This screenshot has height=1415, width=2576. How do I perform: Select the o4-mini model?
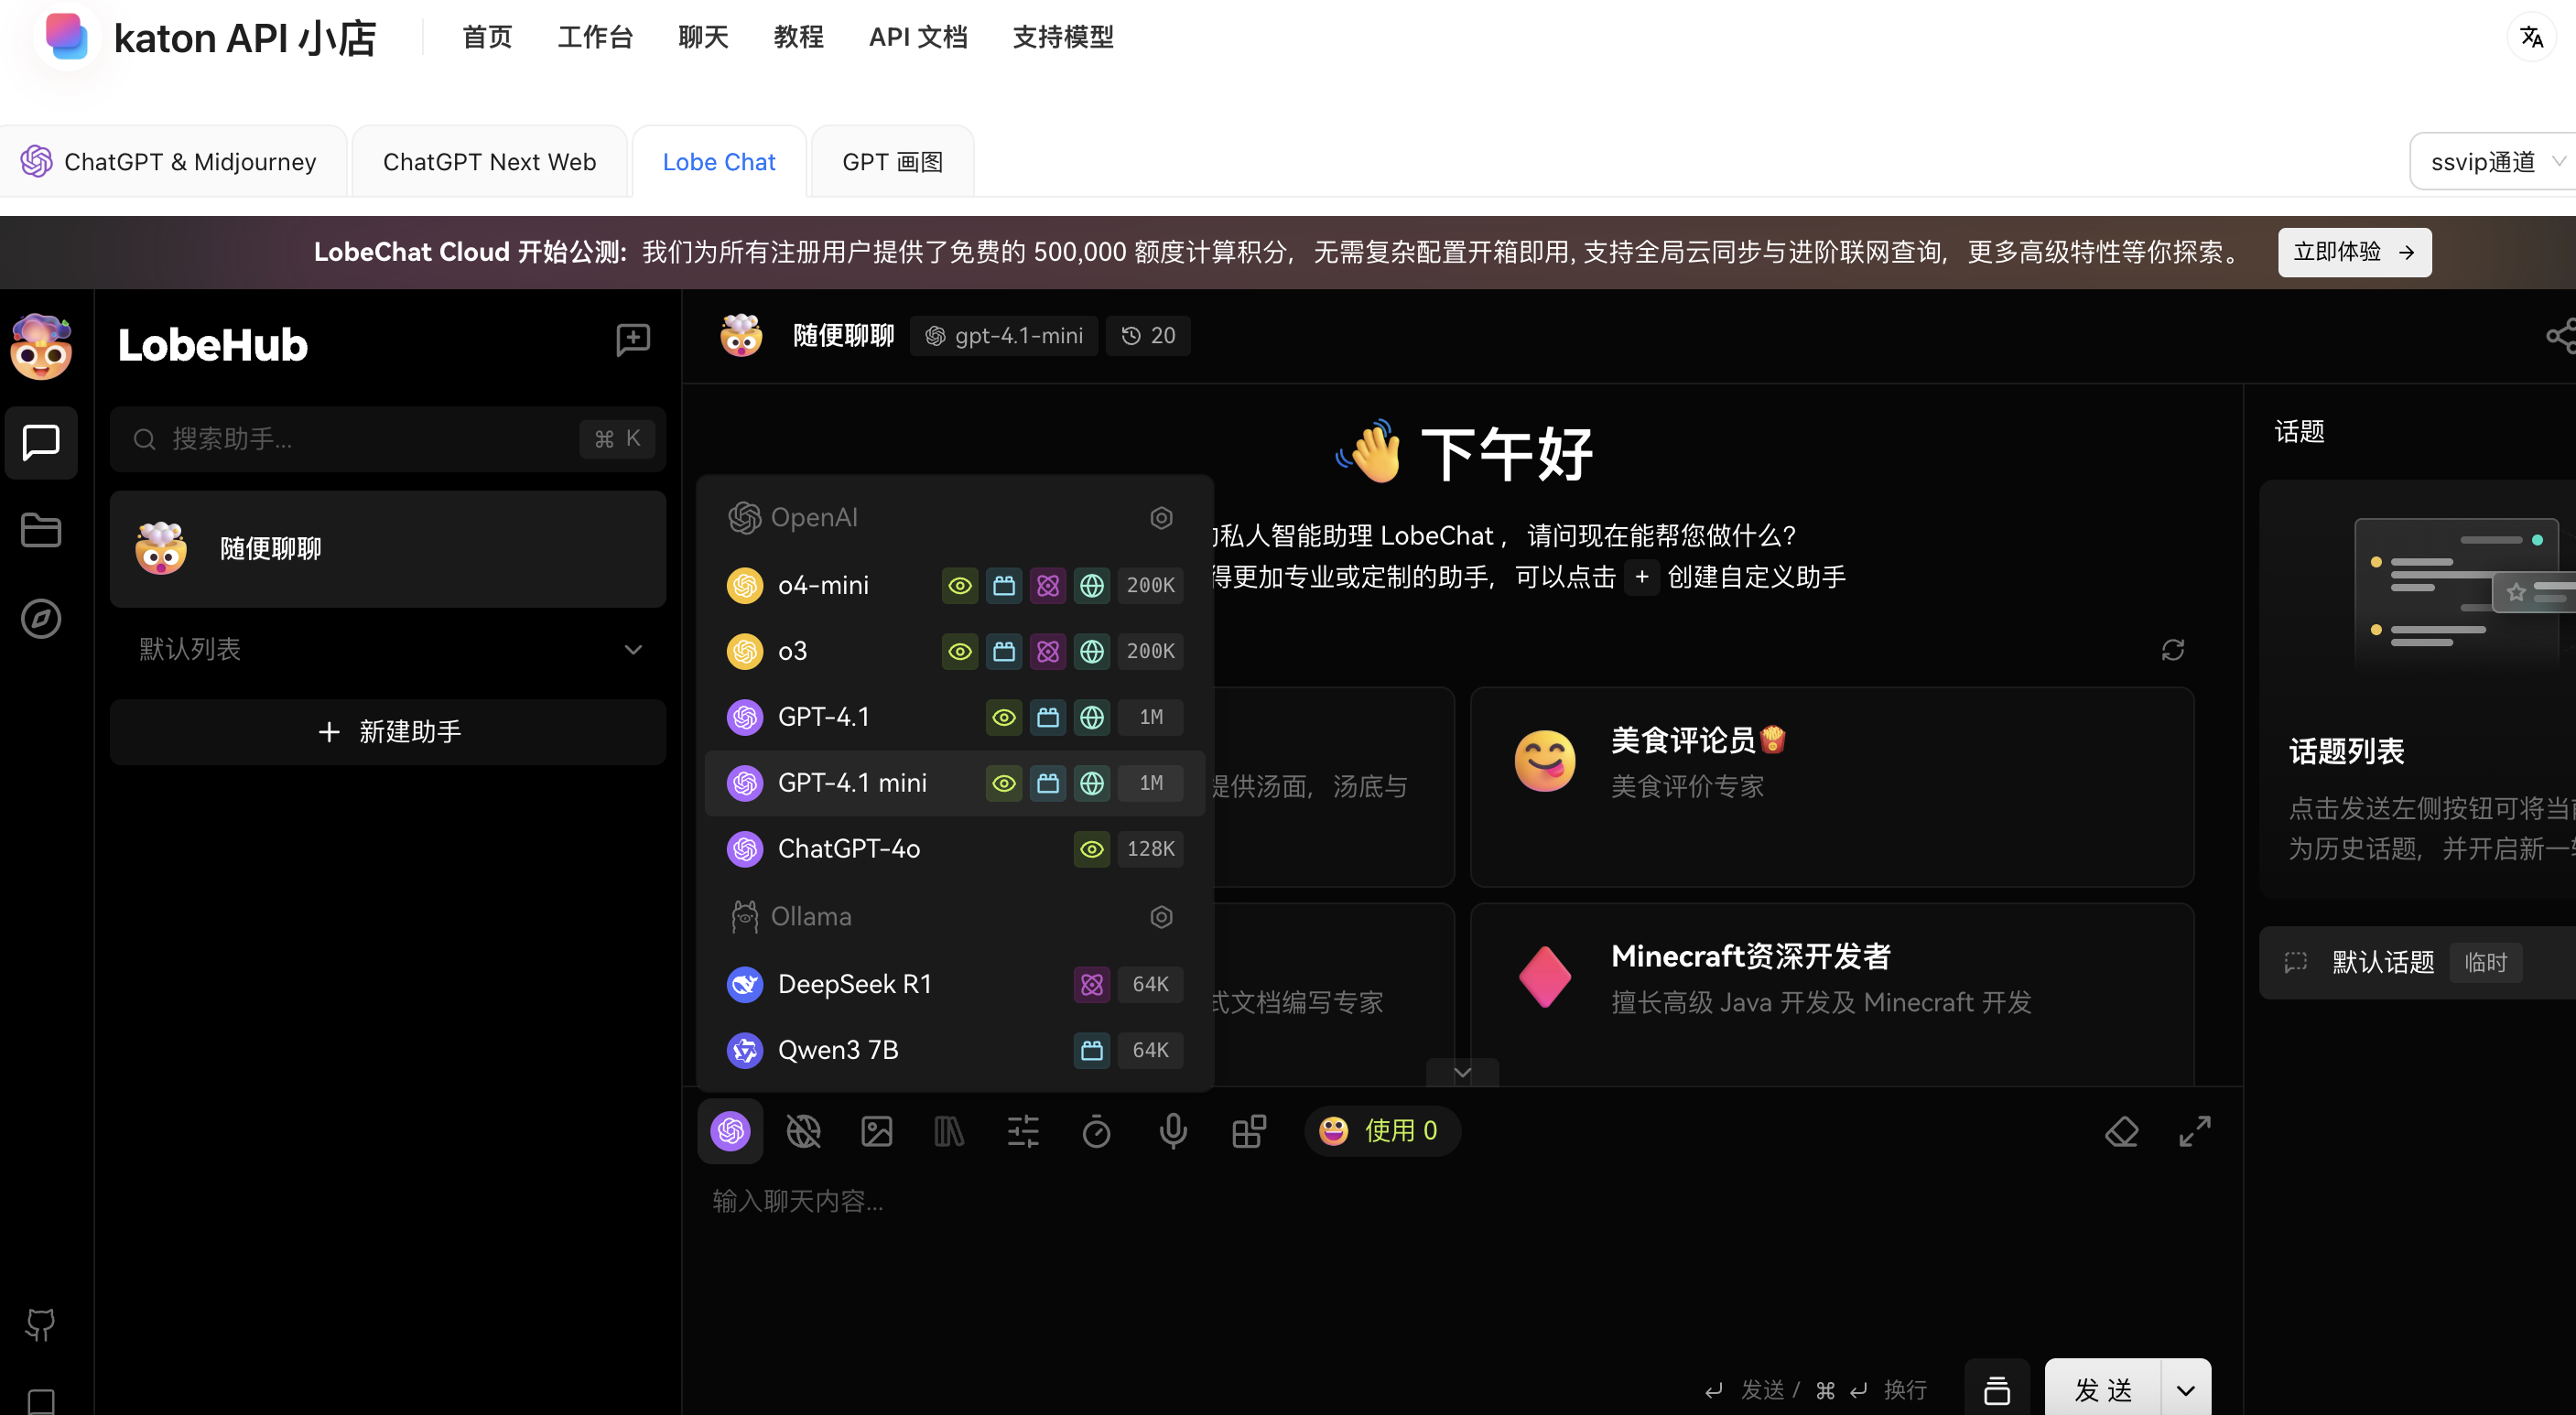[954, 585]
